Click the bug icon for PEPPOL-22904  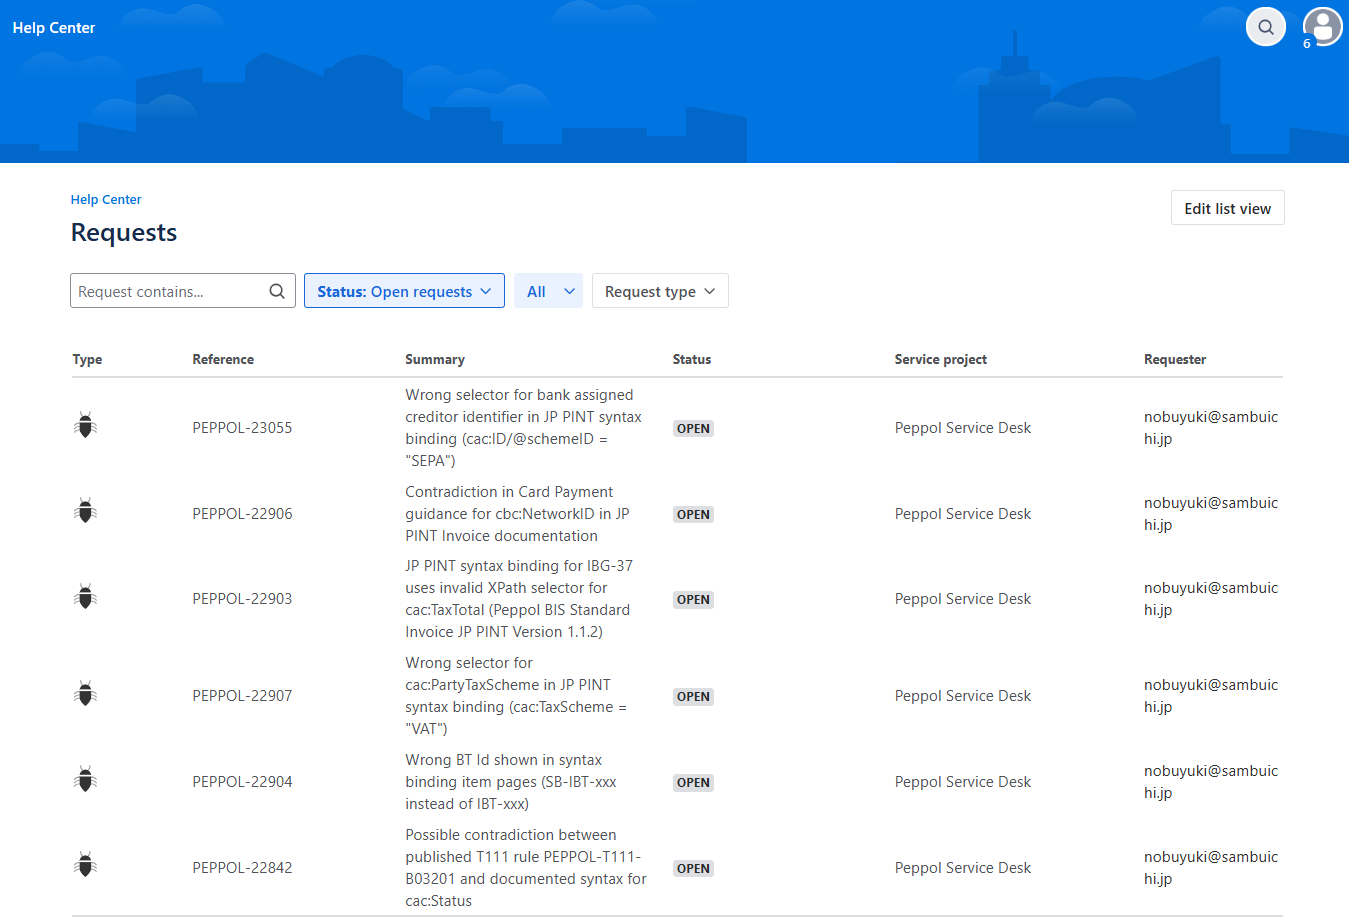pos(86,780)
